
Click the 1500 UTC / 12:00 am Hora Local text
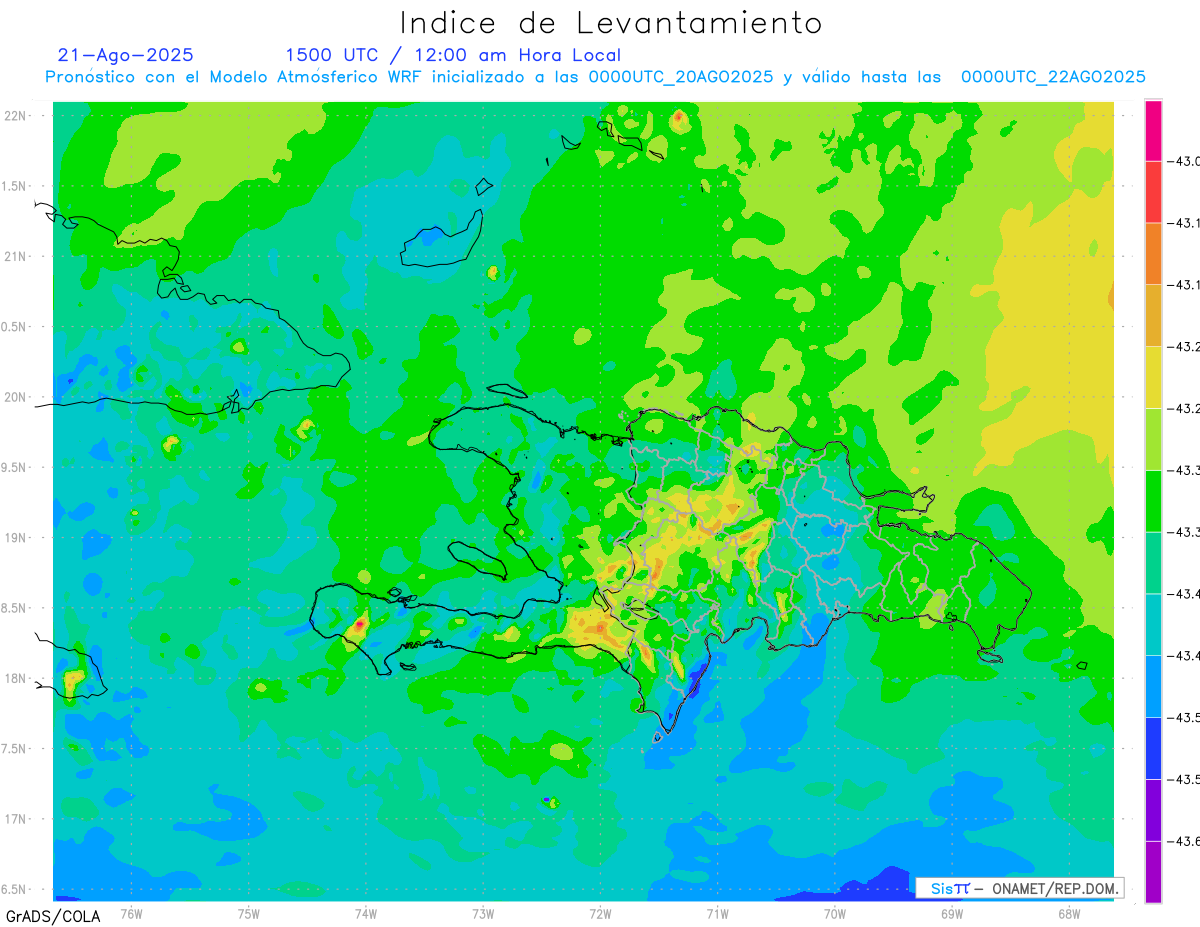point(453,56)
